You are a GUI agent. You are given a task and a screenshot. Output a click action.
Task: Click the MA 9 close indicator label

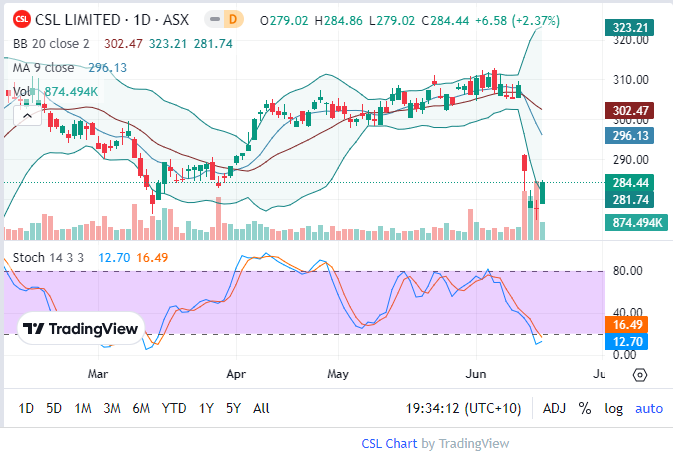[x=43, y=67]
